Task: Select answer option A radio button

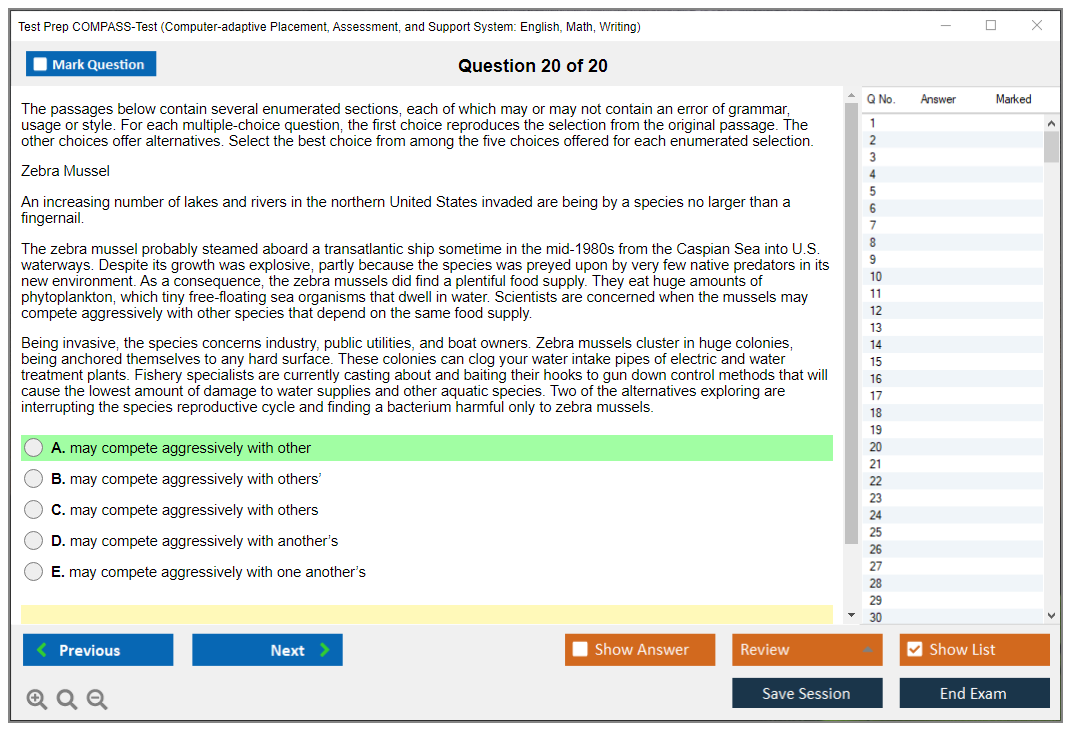Action: click(34, 448)
